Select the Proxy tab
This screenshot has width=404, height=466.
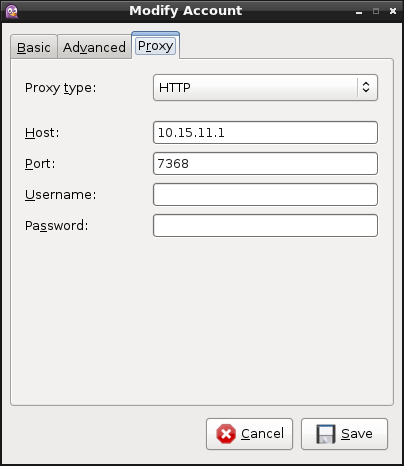155,45
